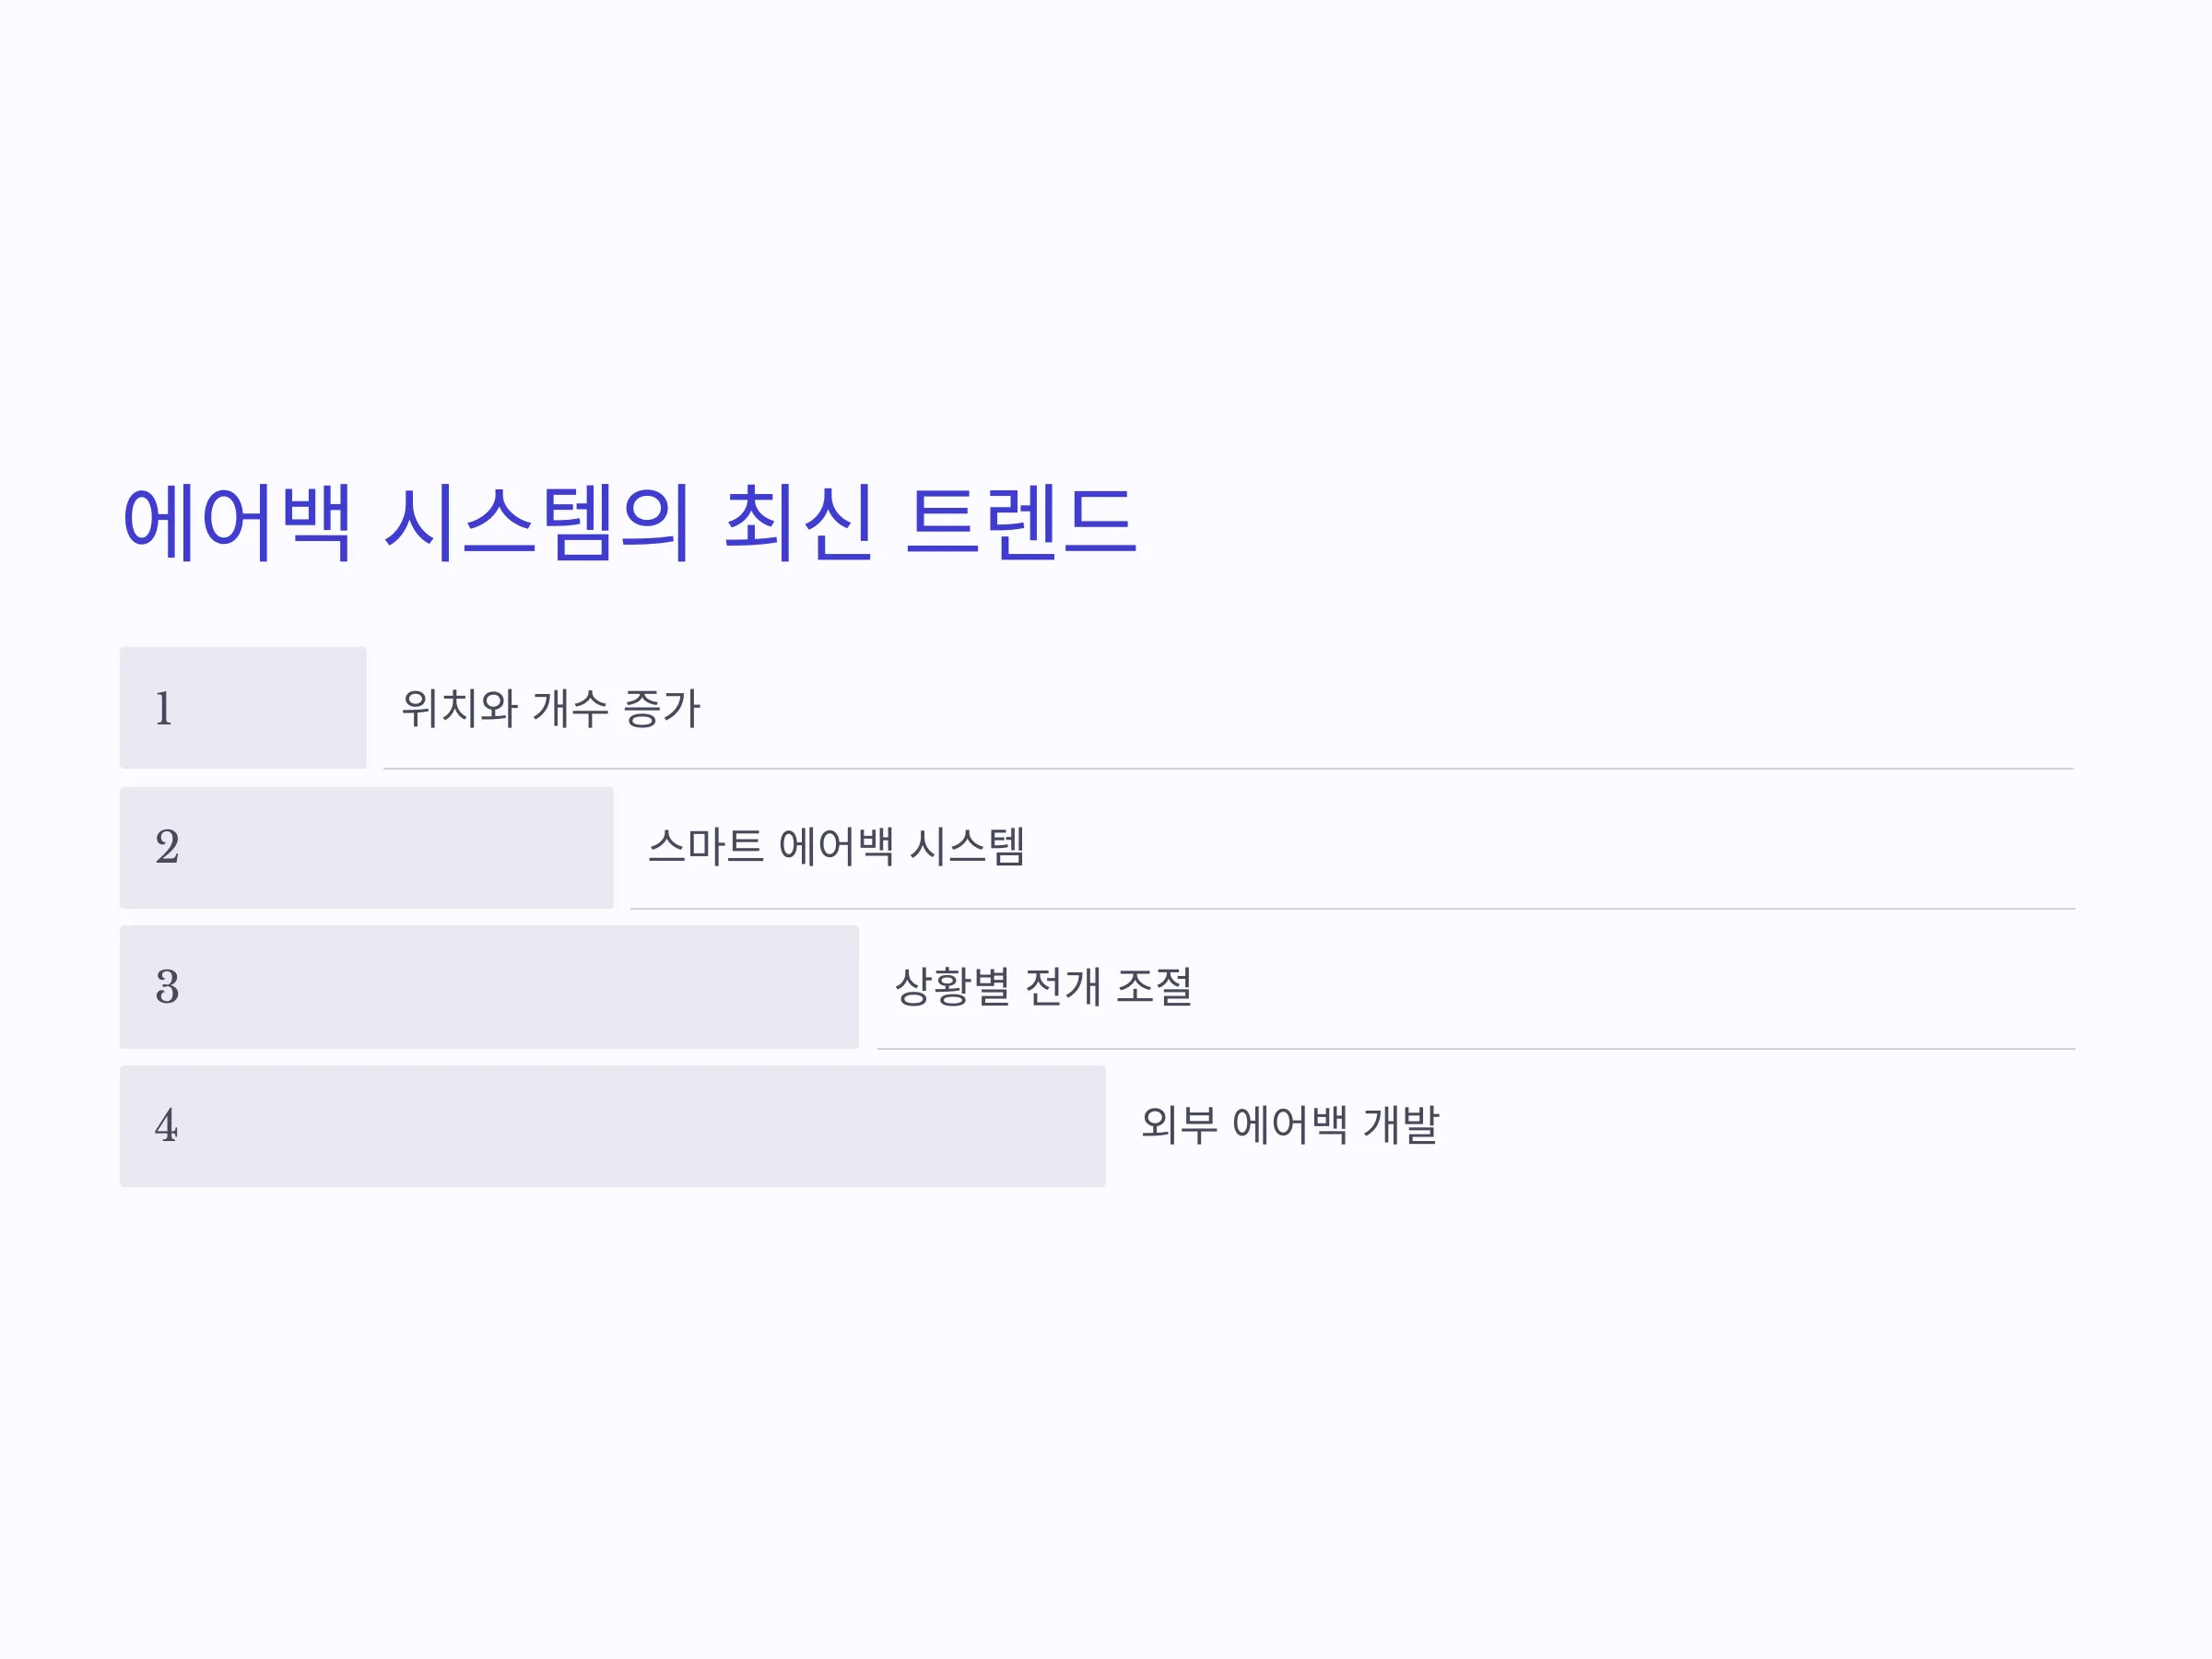Click the divider line under 스마트 에어백 시스템
2212x1659 pixels.
(x=1353, y=909)
